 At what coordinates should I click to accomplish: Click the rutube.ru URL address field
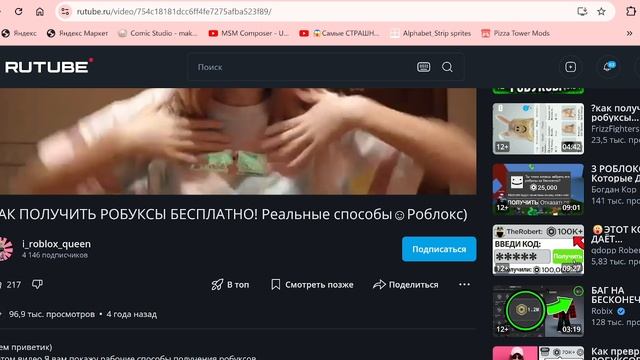coord(174,11)
